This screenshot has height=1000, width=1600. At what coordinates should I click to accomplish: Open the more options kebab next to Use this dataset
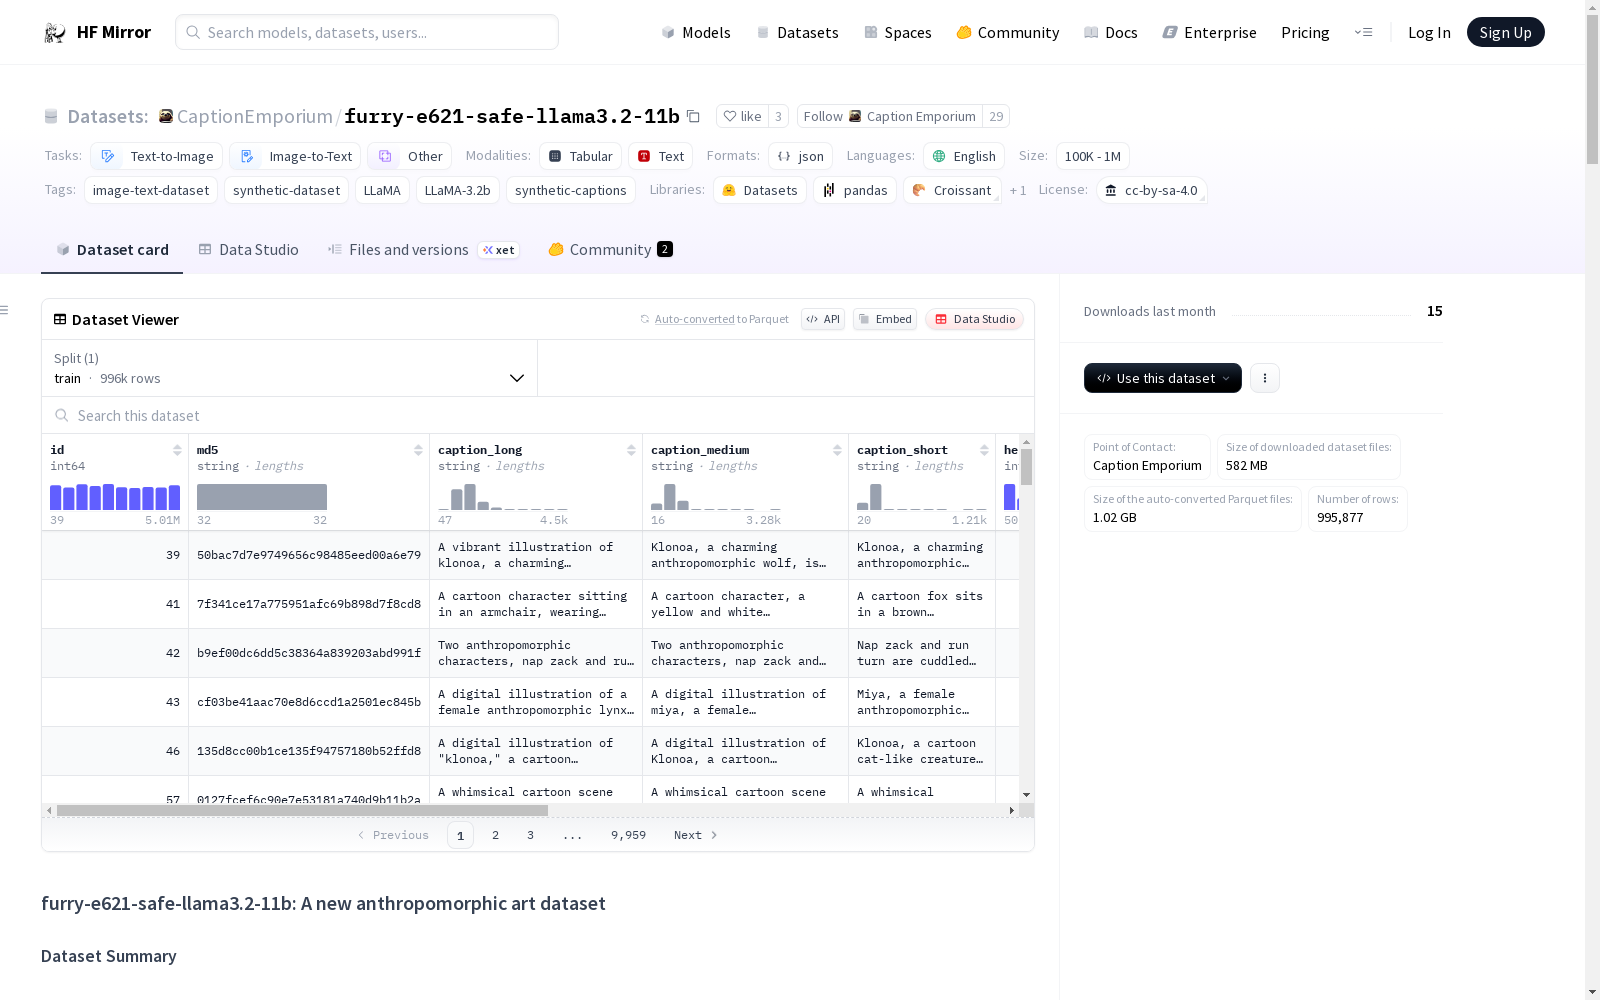coord(1265,378)
